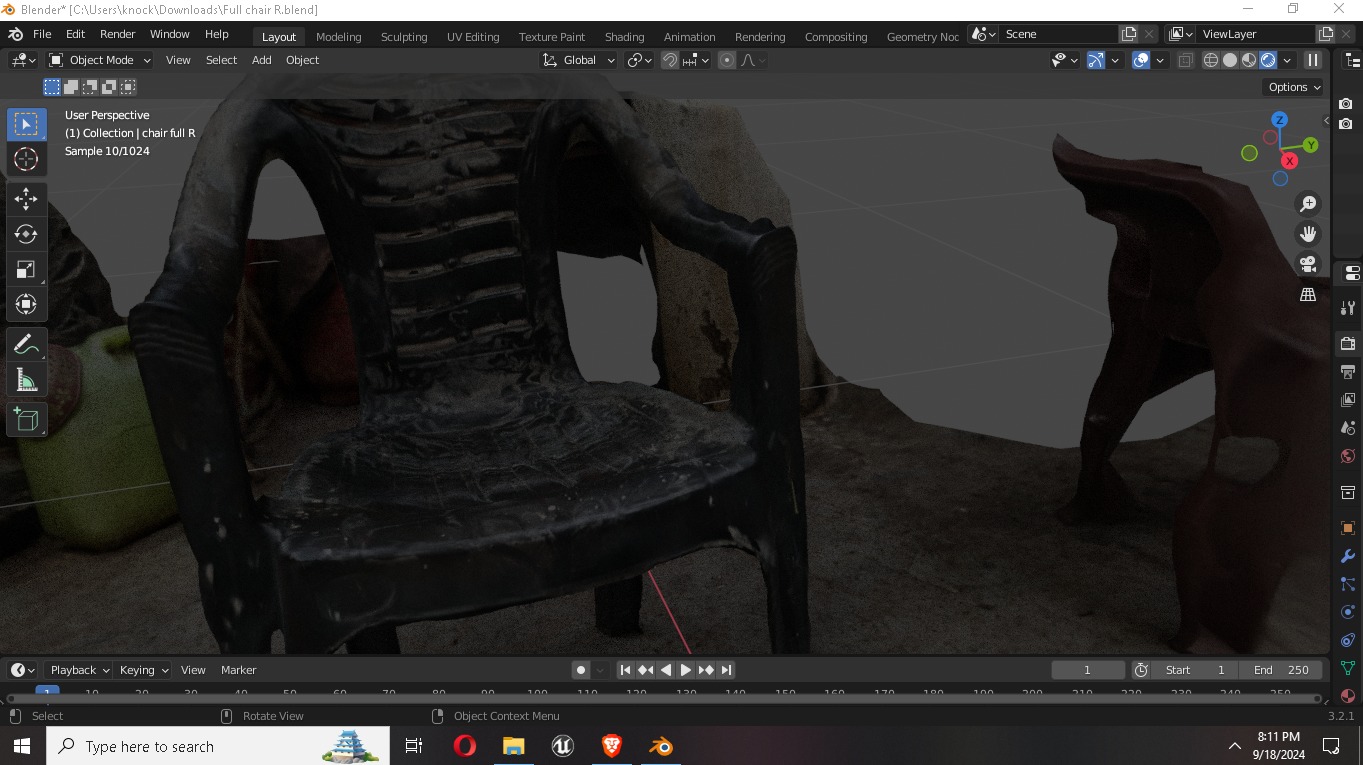
Task: Expand the gizmo options arrow
Action: pos(1115,60)
